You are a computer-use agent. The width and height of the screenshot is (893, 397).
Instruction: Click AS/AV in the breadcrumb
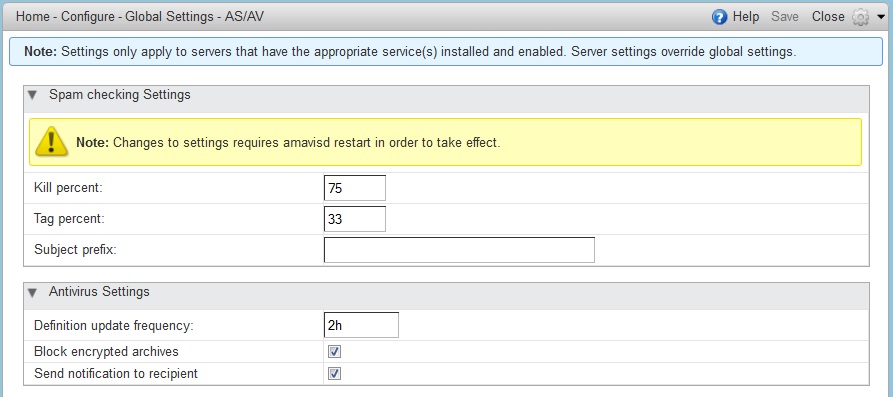pyautogui.click(x=244, y=17)
